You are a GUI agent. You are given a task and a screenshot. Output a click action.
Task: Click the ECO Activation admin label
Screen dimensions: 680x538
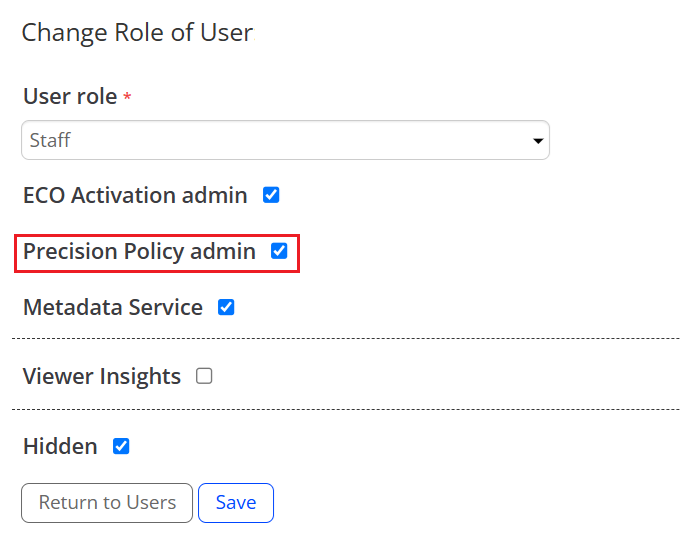pos(135,195)
